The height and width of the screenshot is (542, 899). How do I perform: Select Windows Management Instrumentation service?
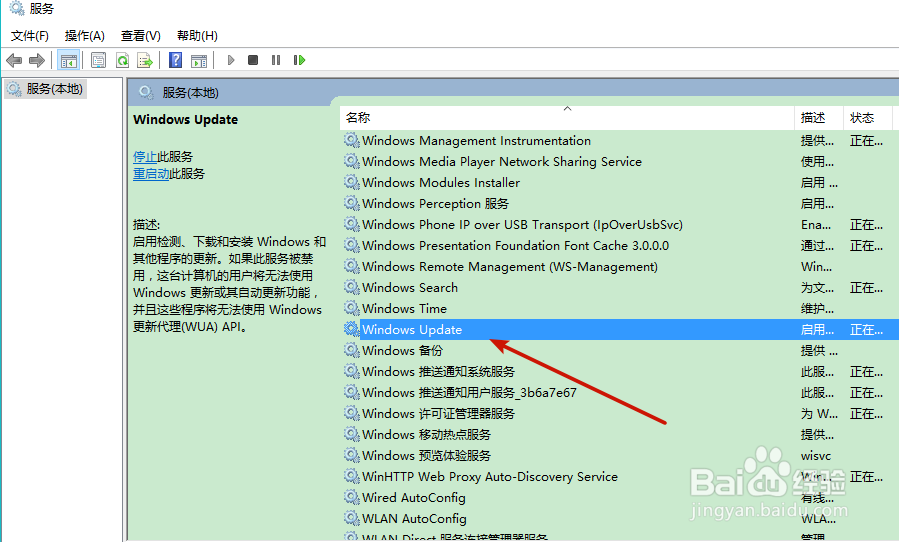pos(476,141)
